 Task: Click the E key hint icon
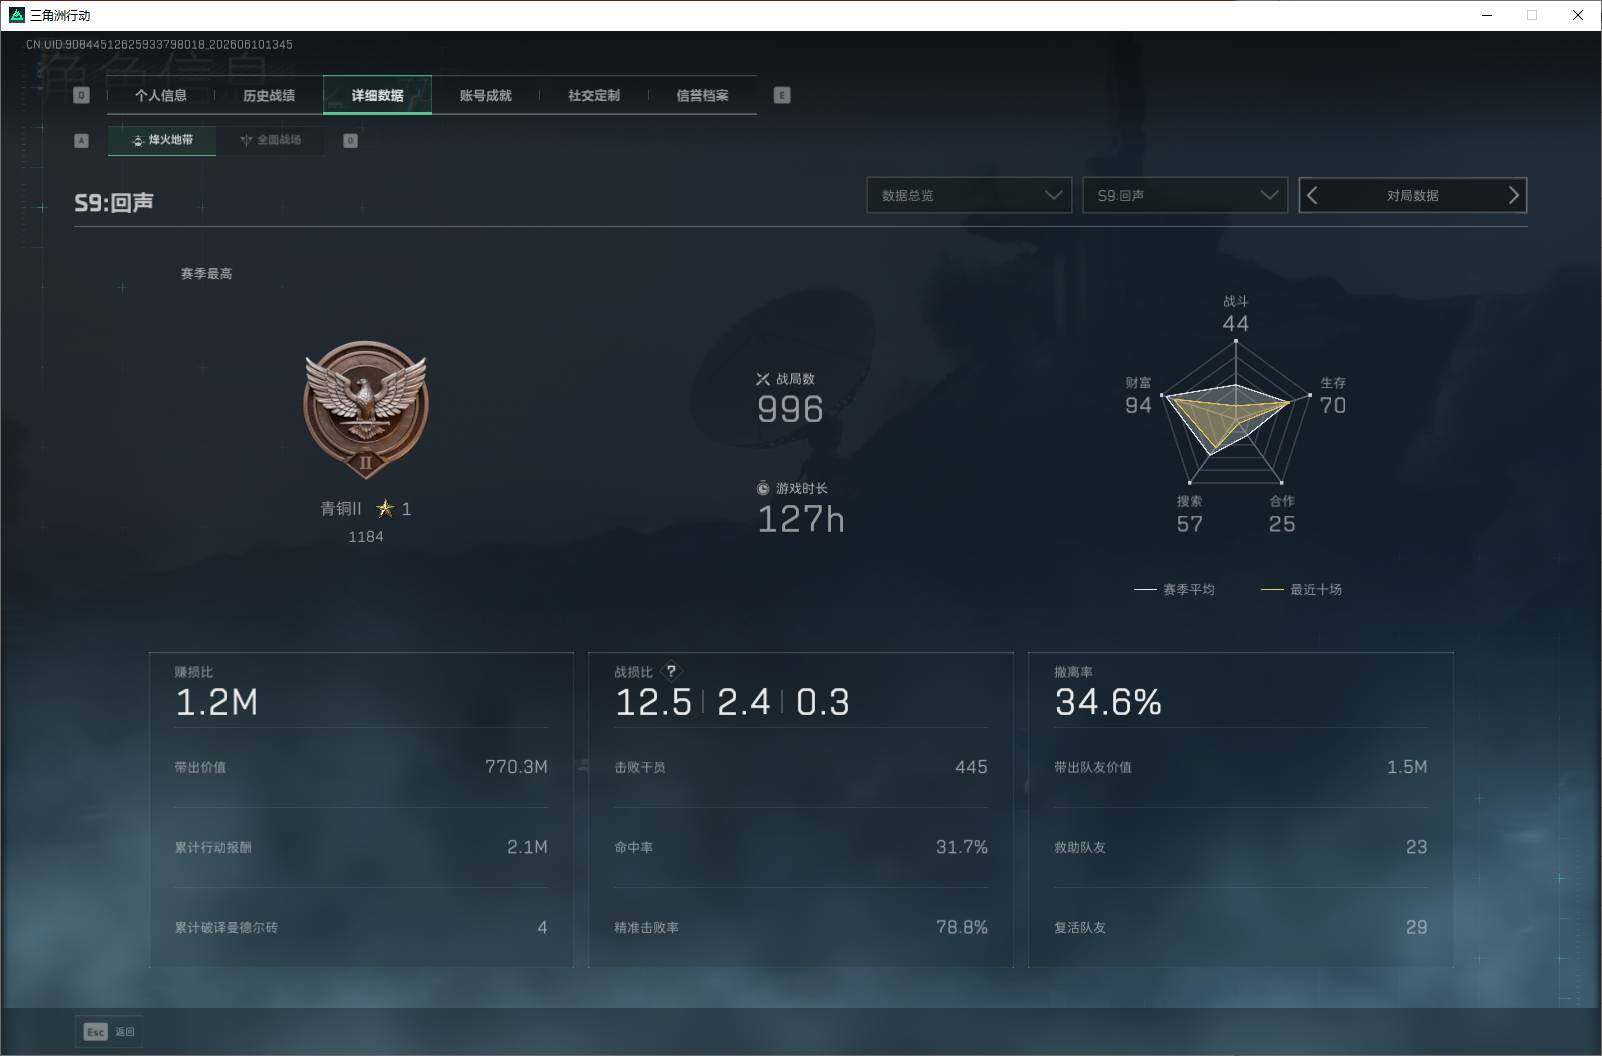point(782,95)
